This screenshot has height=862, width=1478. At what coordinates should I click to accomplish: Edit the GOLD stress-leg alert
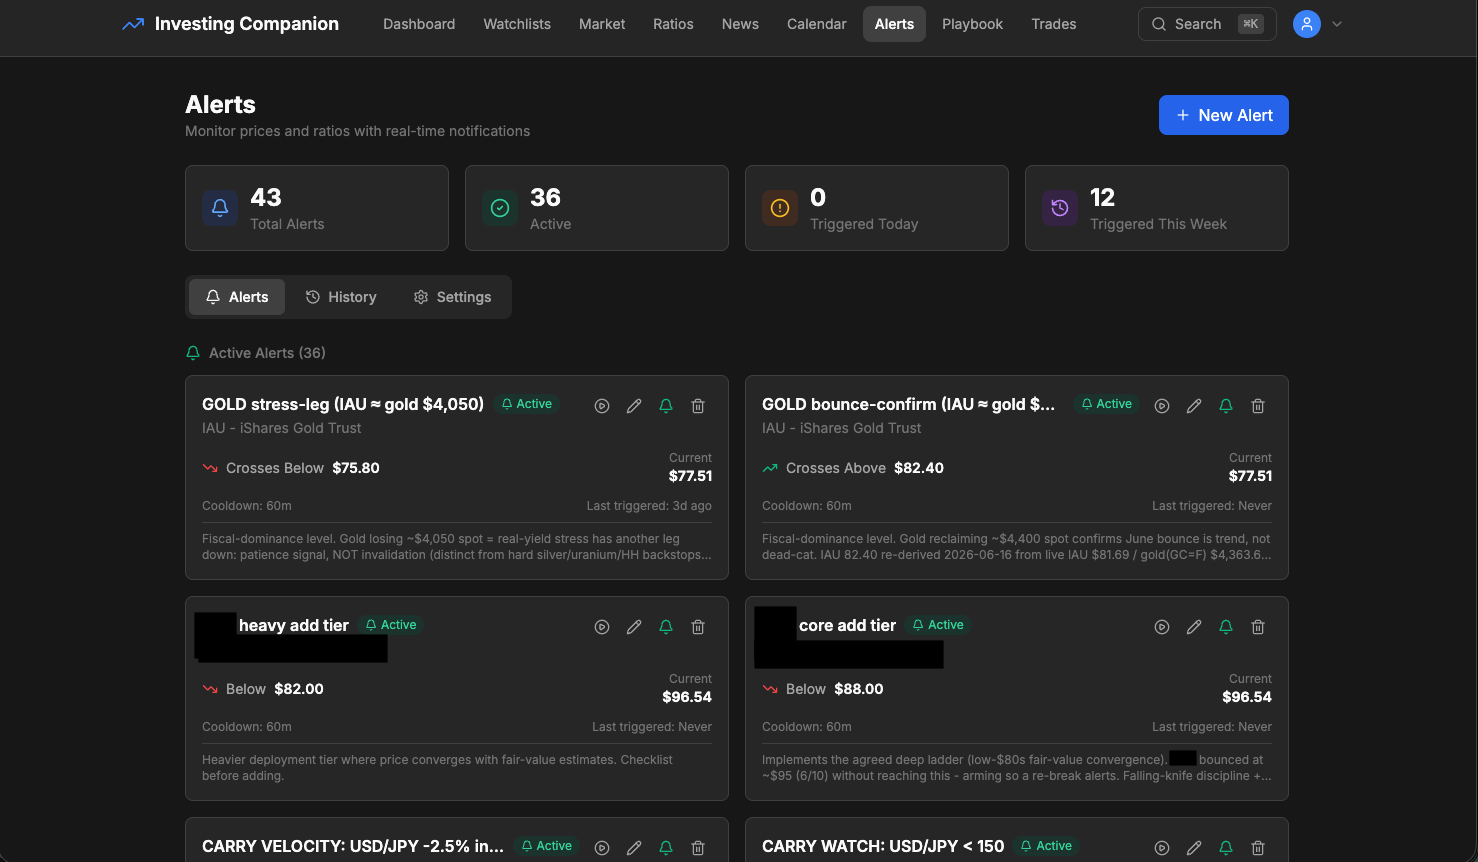coord(634,406)
